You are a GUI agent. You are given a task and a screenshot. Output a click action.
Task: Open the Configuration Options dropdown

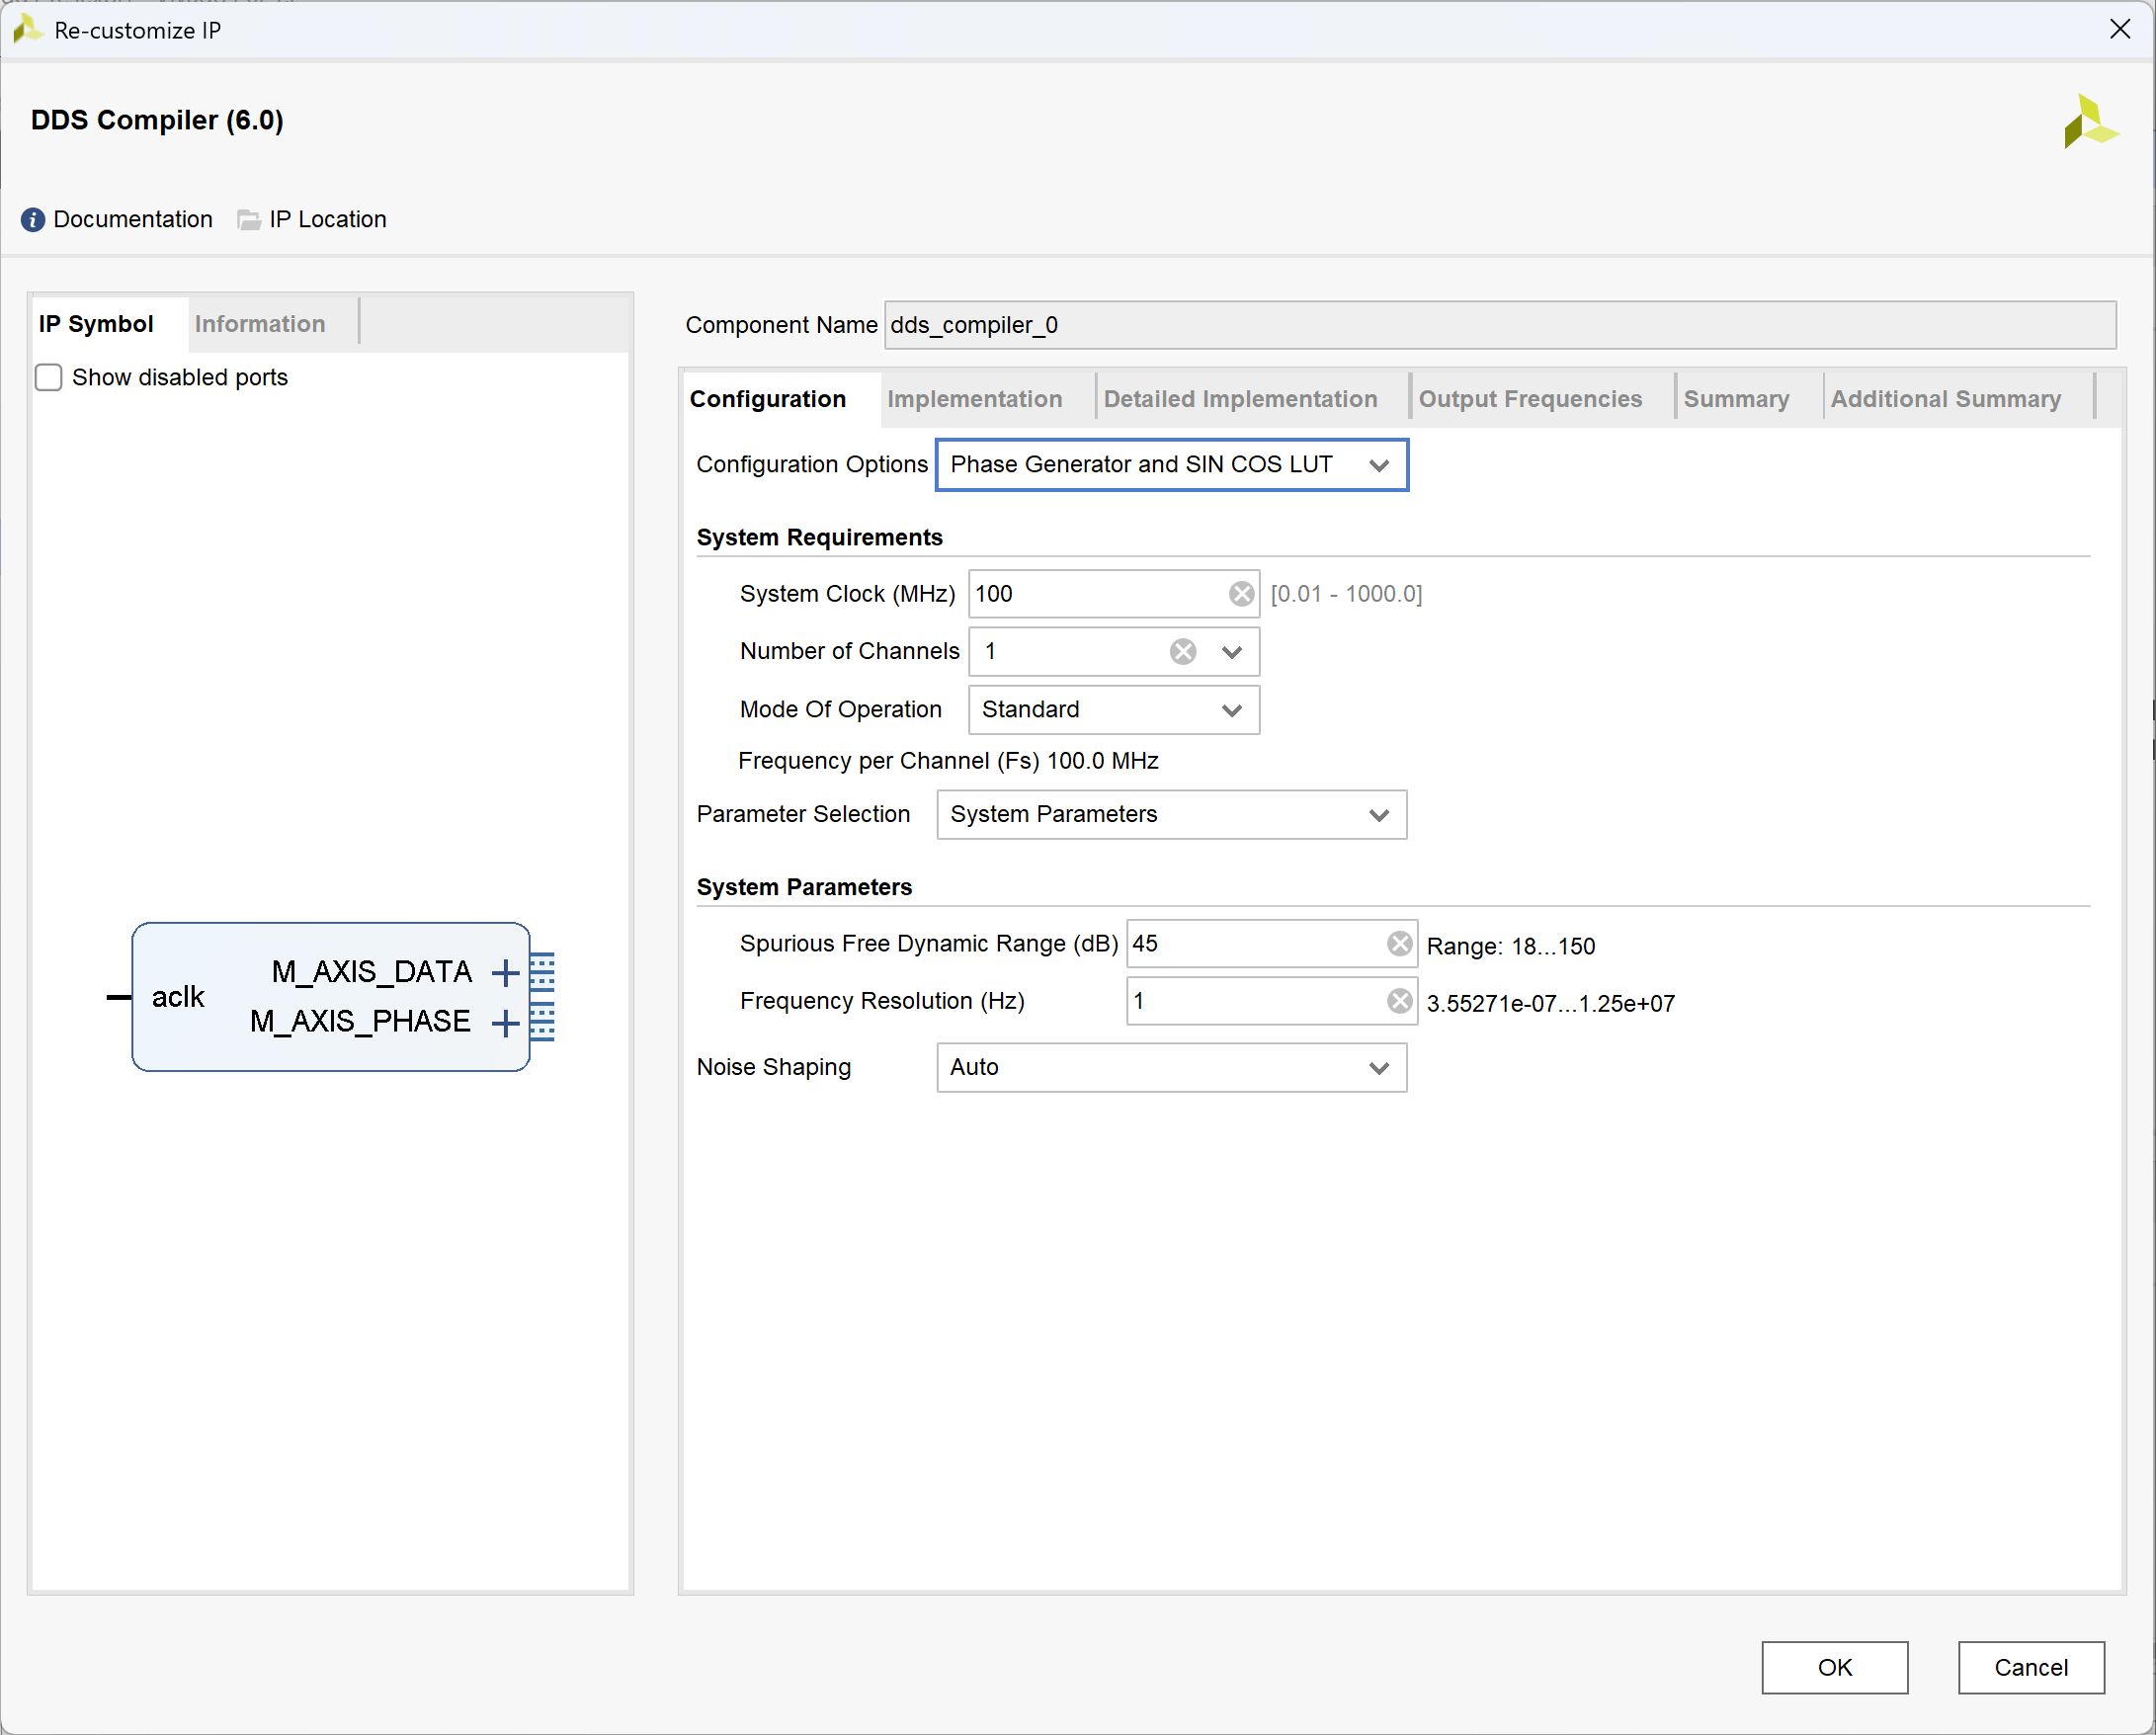[x=1172, y=465]
